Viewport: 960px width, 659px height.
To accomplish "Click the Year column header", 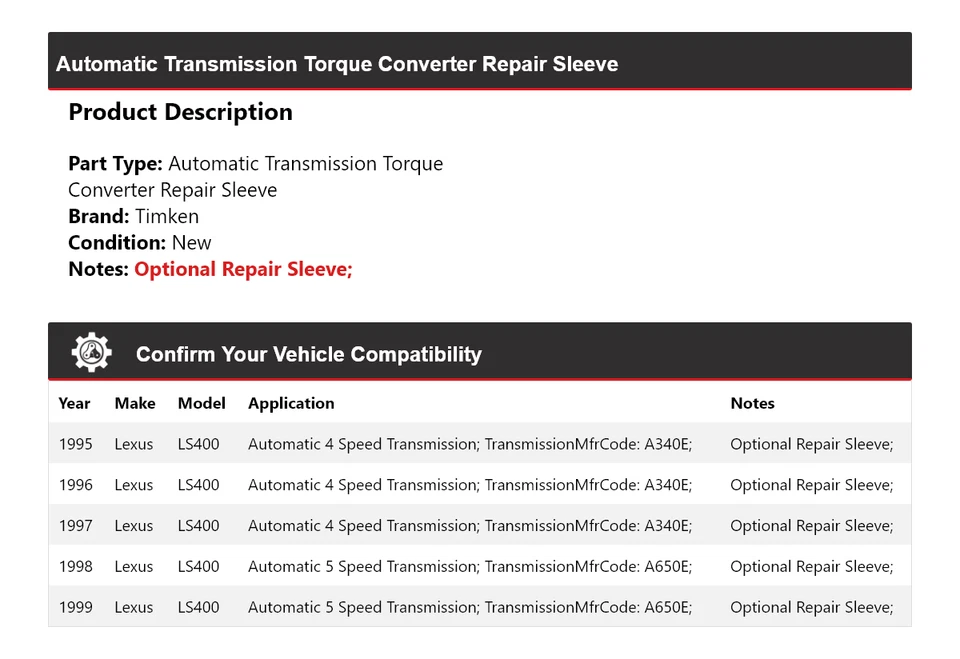I will tap(74, 403).
